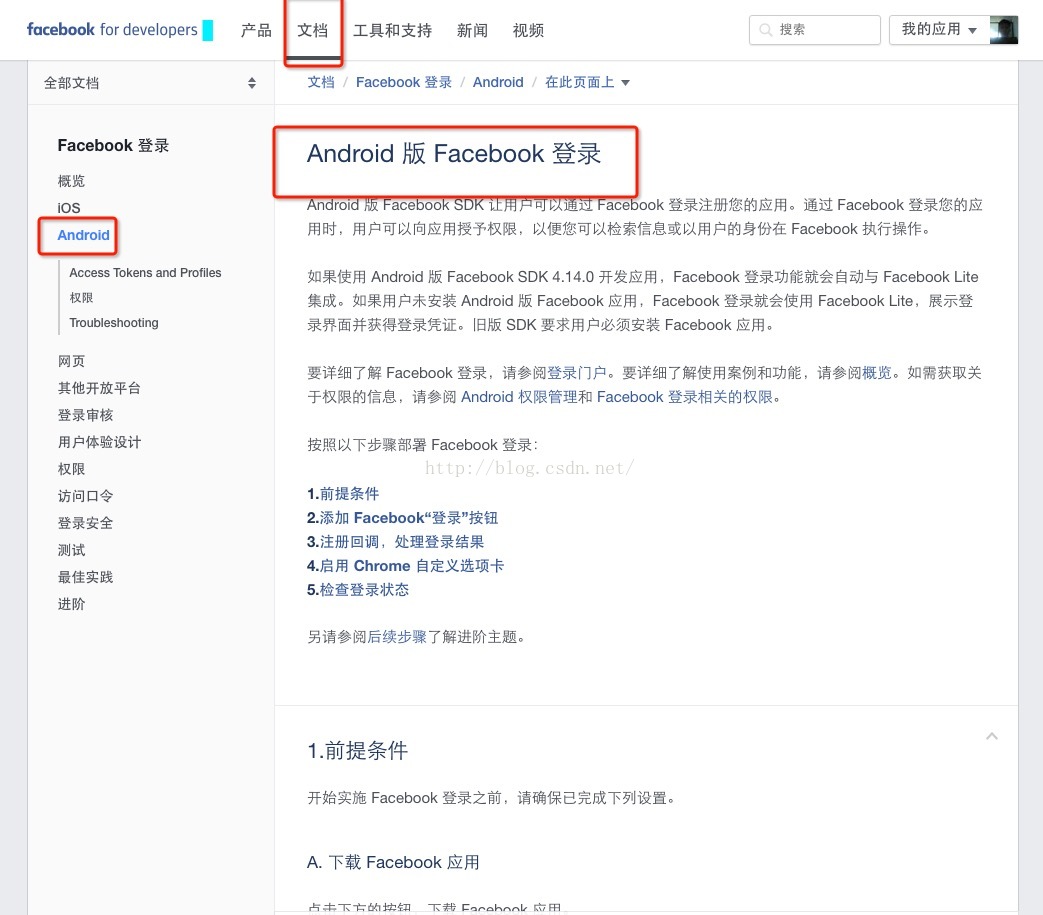Open iOS in the sidebar
Screen dimensions: 1043x915
[x=69, y=208]
